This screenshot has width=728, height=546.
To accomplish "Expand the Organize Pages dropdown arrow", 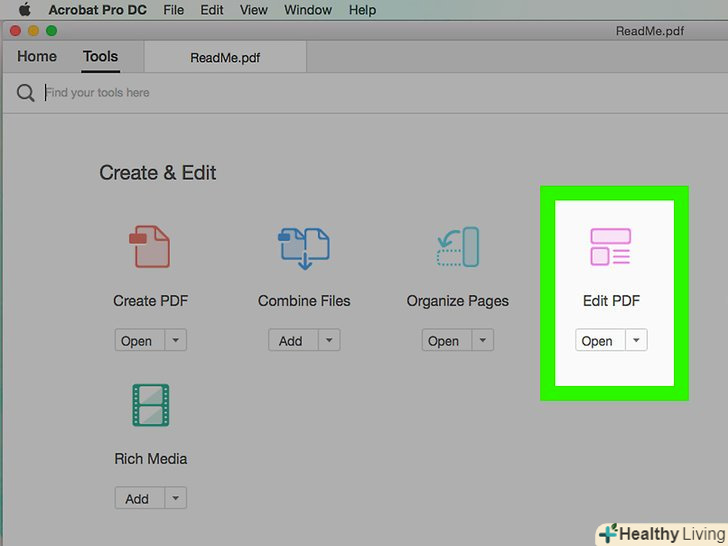I will (483, 340).
